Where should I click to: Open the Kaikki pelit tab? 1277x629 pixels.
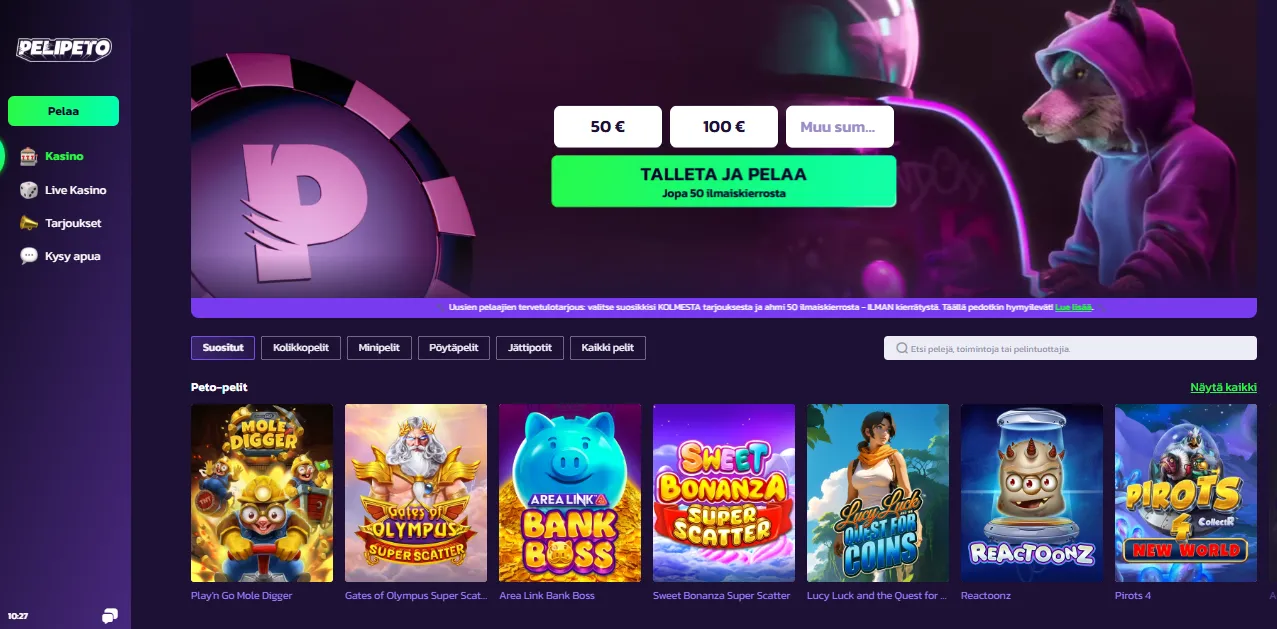[x=608, y=348]
